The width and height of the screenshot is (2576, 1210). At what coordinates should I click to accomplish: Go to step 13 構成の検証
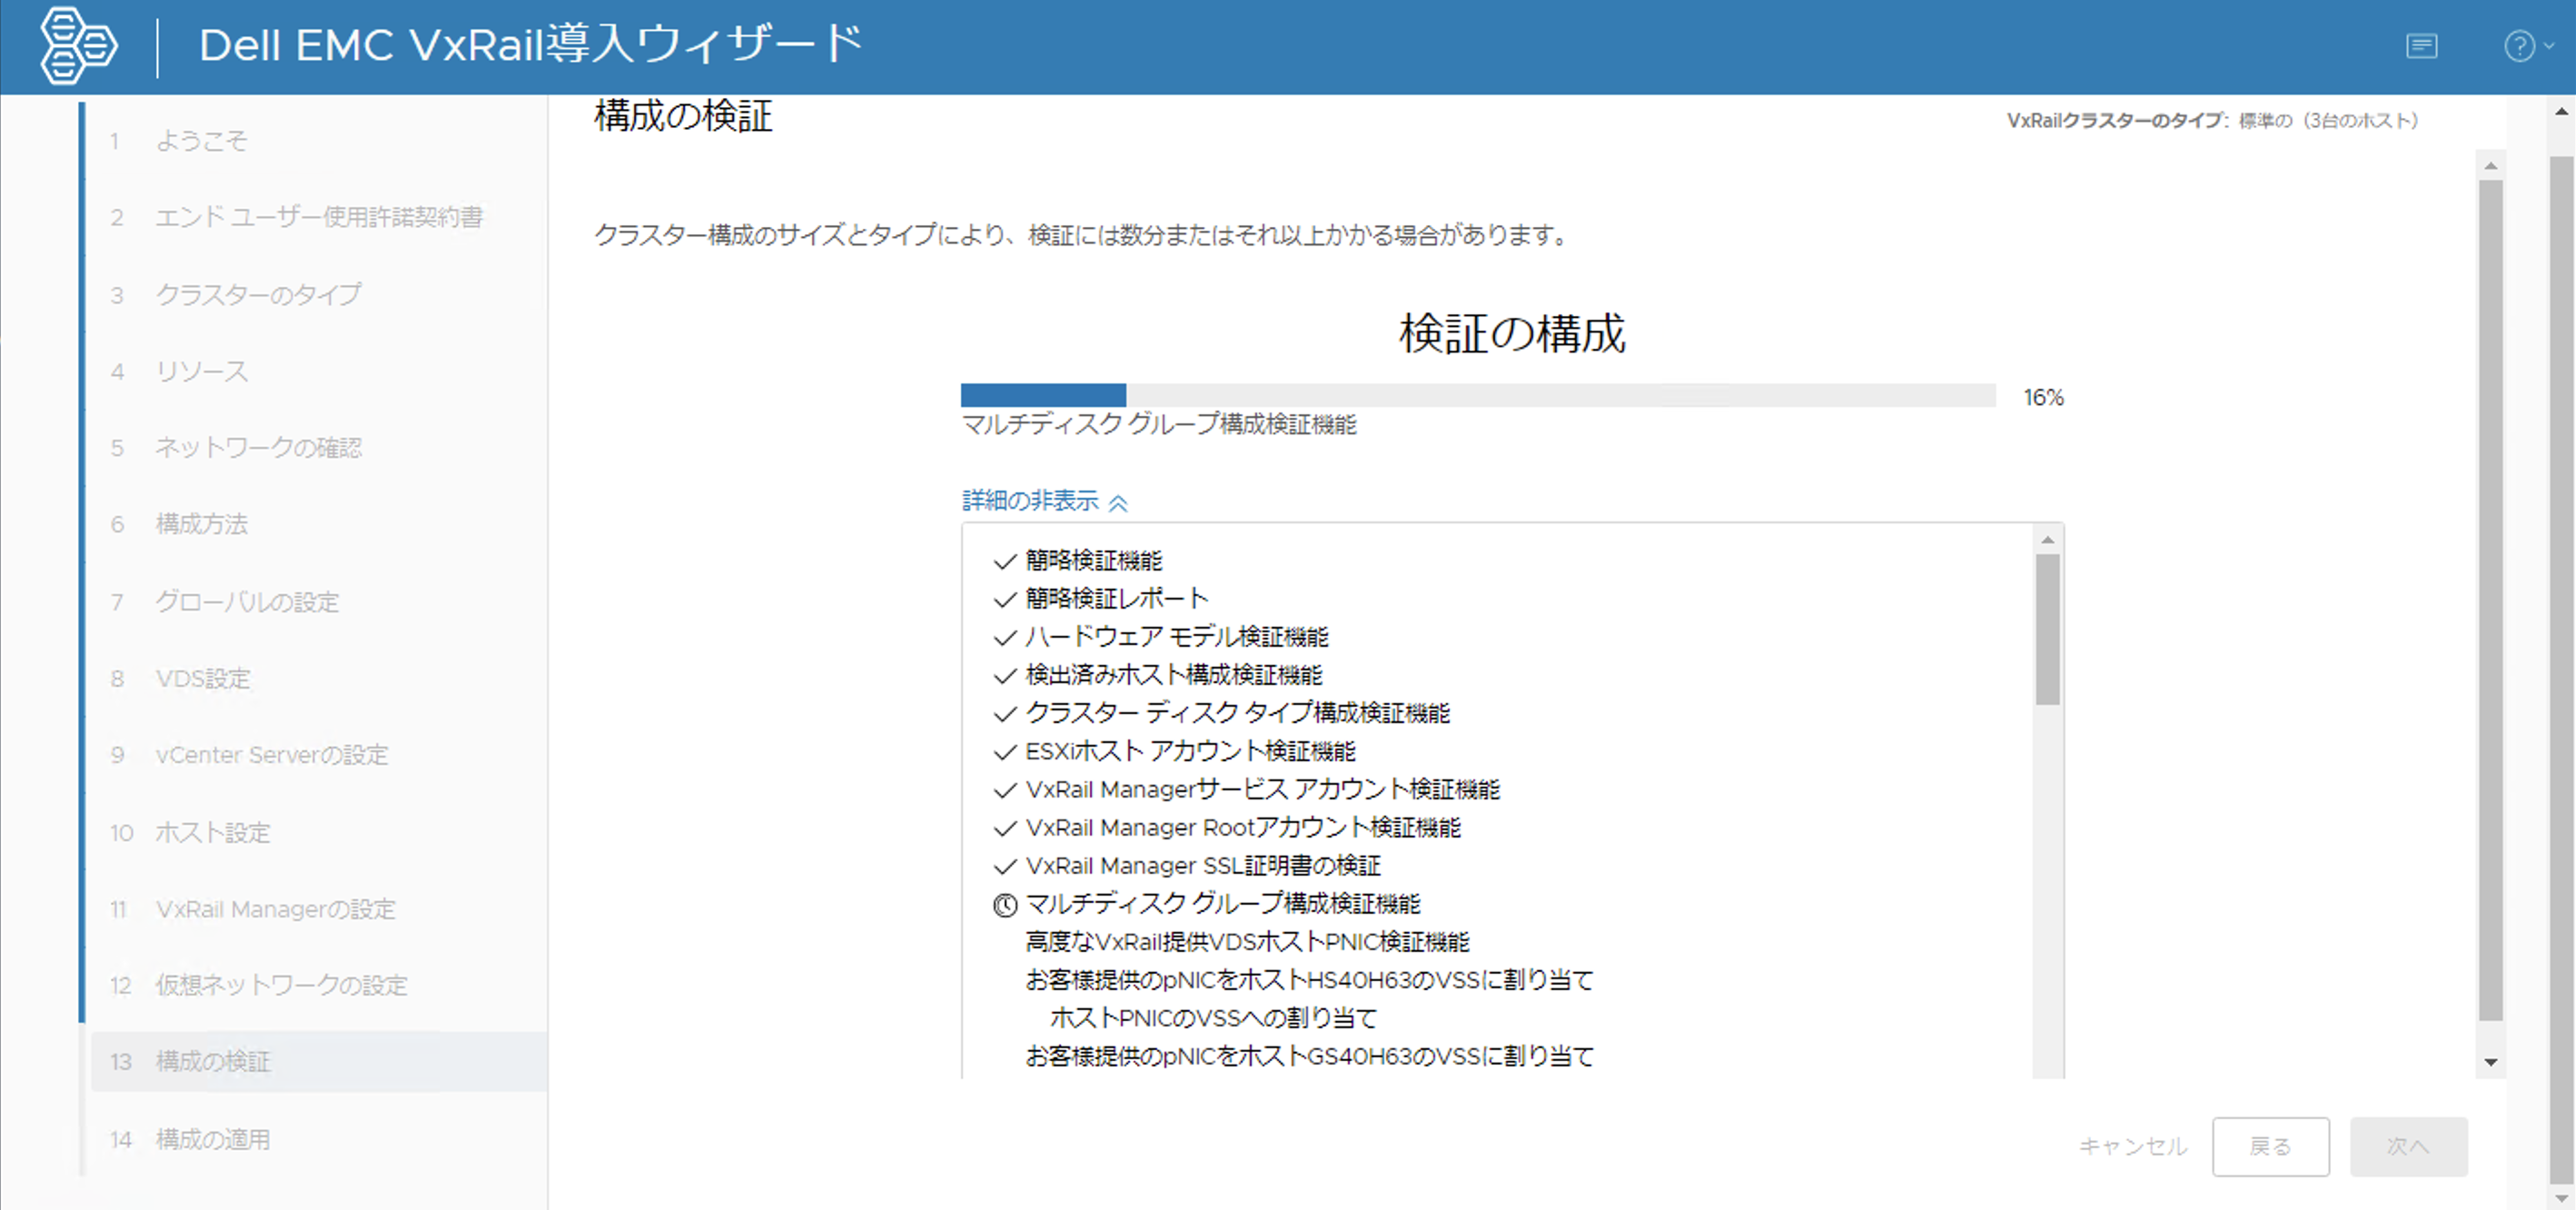(x=213, y=1061)
